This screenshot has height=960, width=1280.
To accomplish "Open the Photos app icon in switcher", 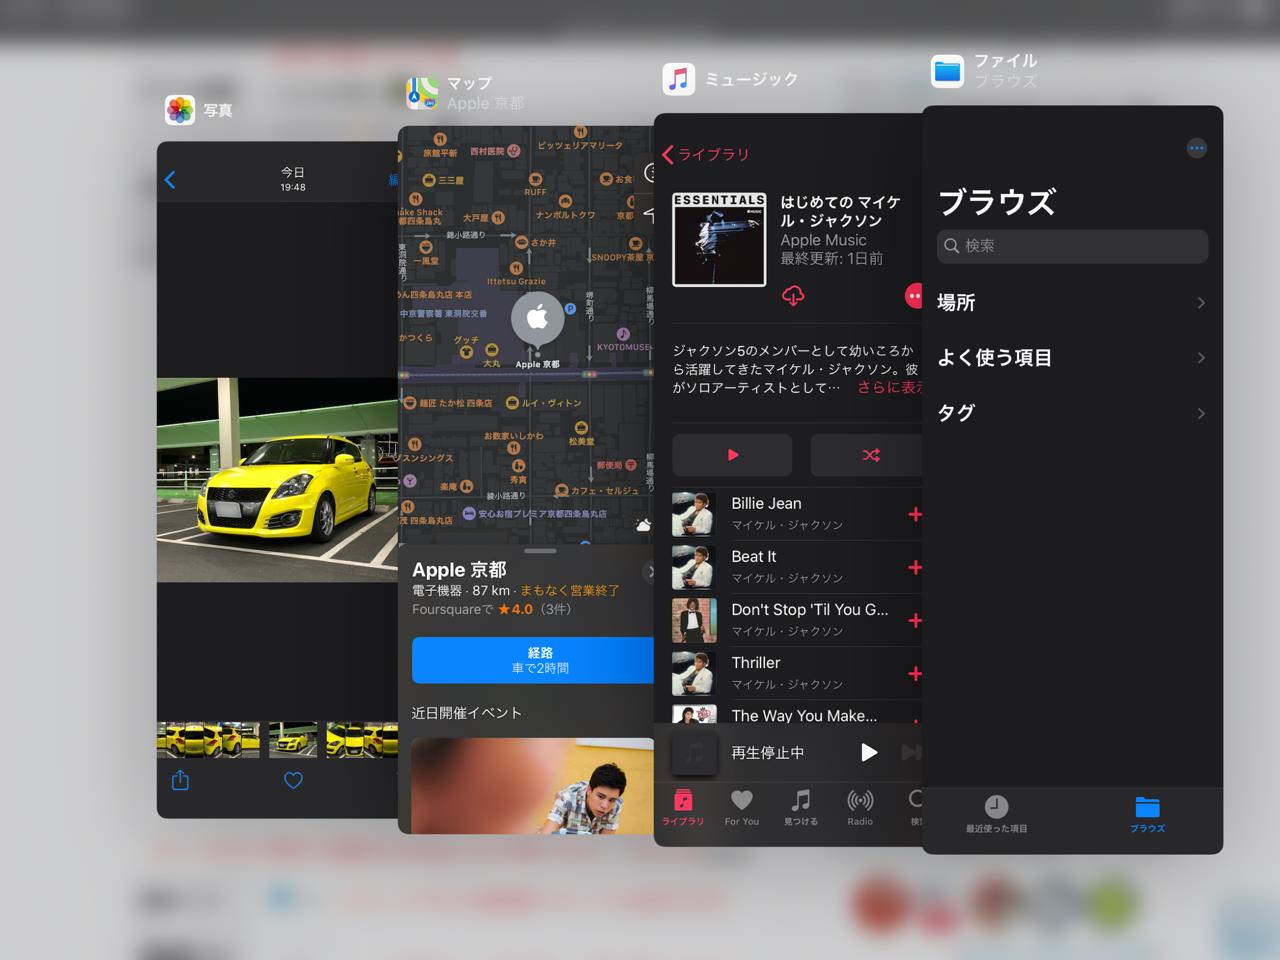I will [180, 110].
